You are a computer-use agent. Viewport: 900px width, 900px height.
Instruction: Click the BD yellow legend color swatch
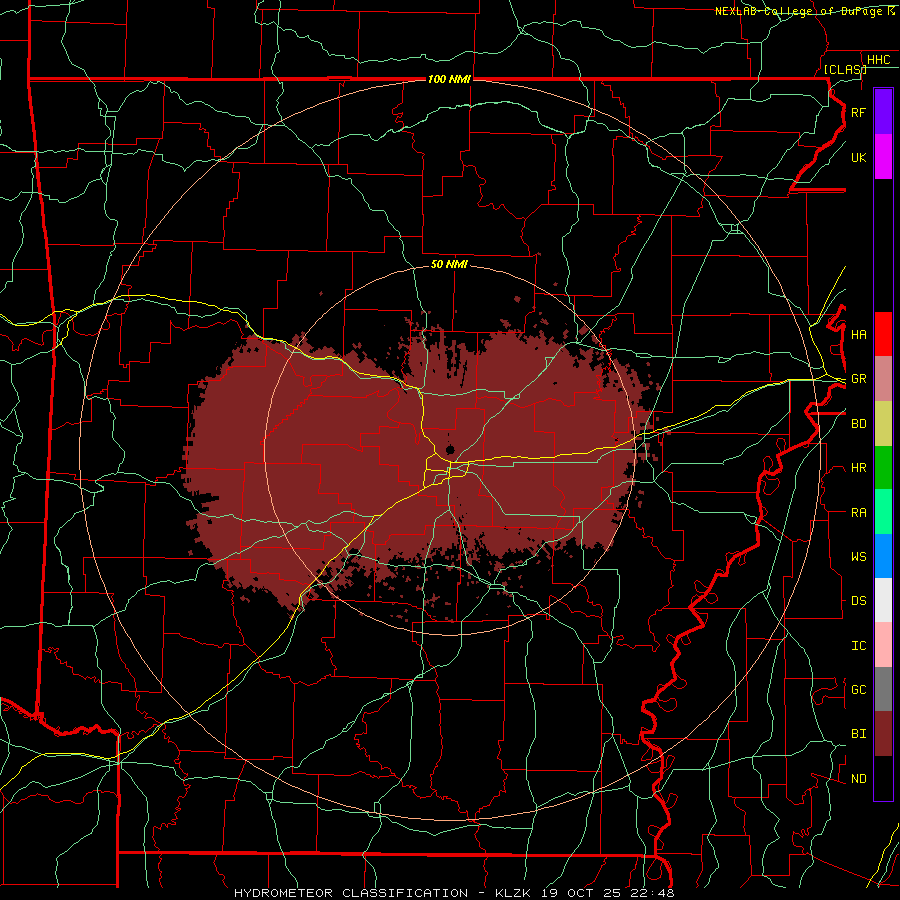click(883, 424)
